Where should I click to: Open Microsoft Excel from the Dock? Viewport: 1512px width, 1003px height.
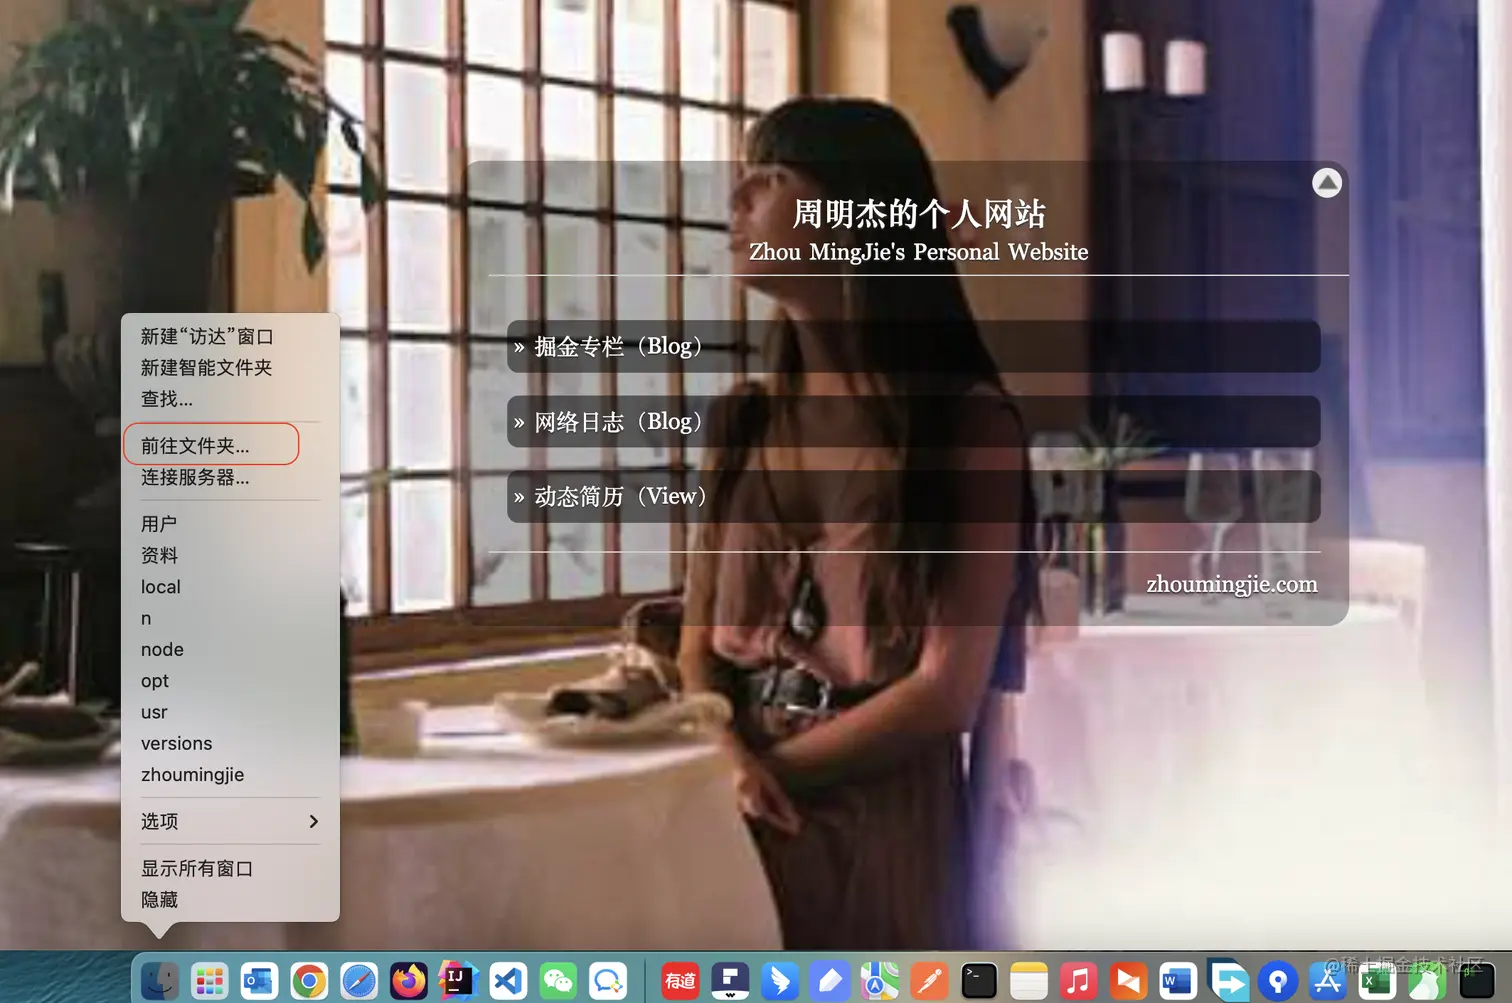(x=1377, y=981)
